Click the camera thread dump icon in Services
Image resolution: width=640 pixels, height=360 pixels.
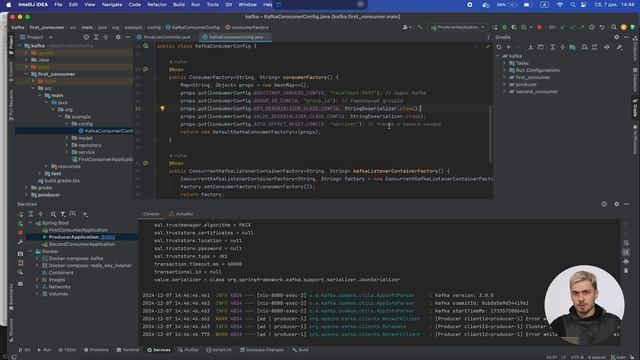(20, 253)
